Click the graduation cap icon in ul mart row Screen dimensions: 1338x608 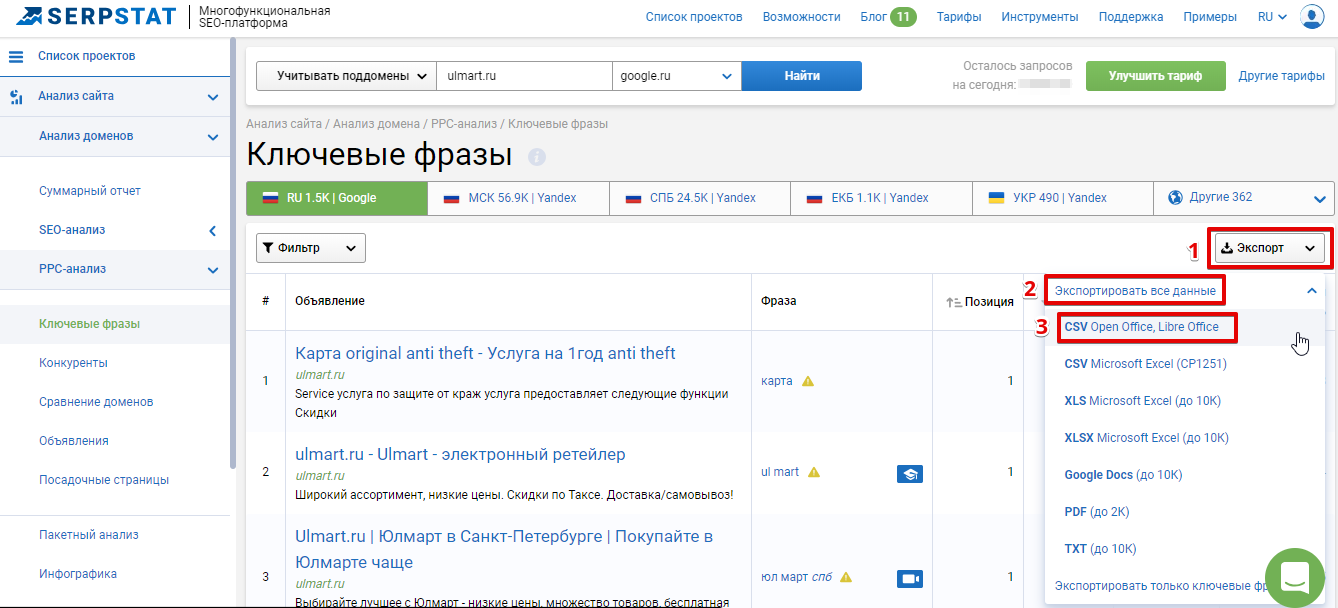click(910, 474)
